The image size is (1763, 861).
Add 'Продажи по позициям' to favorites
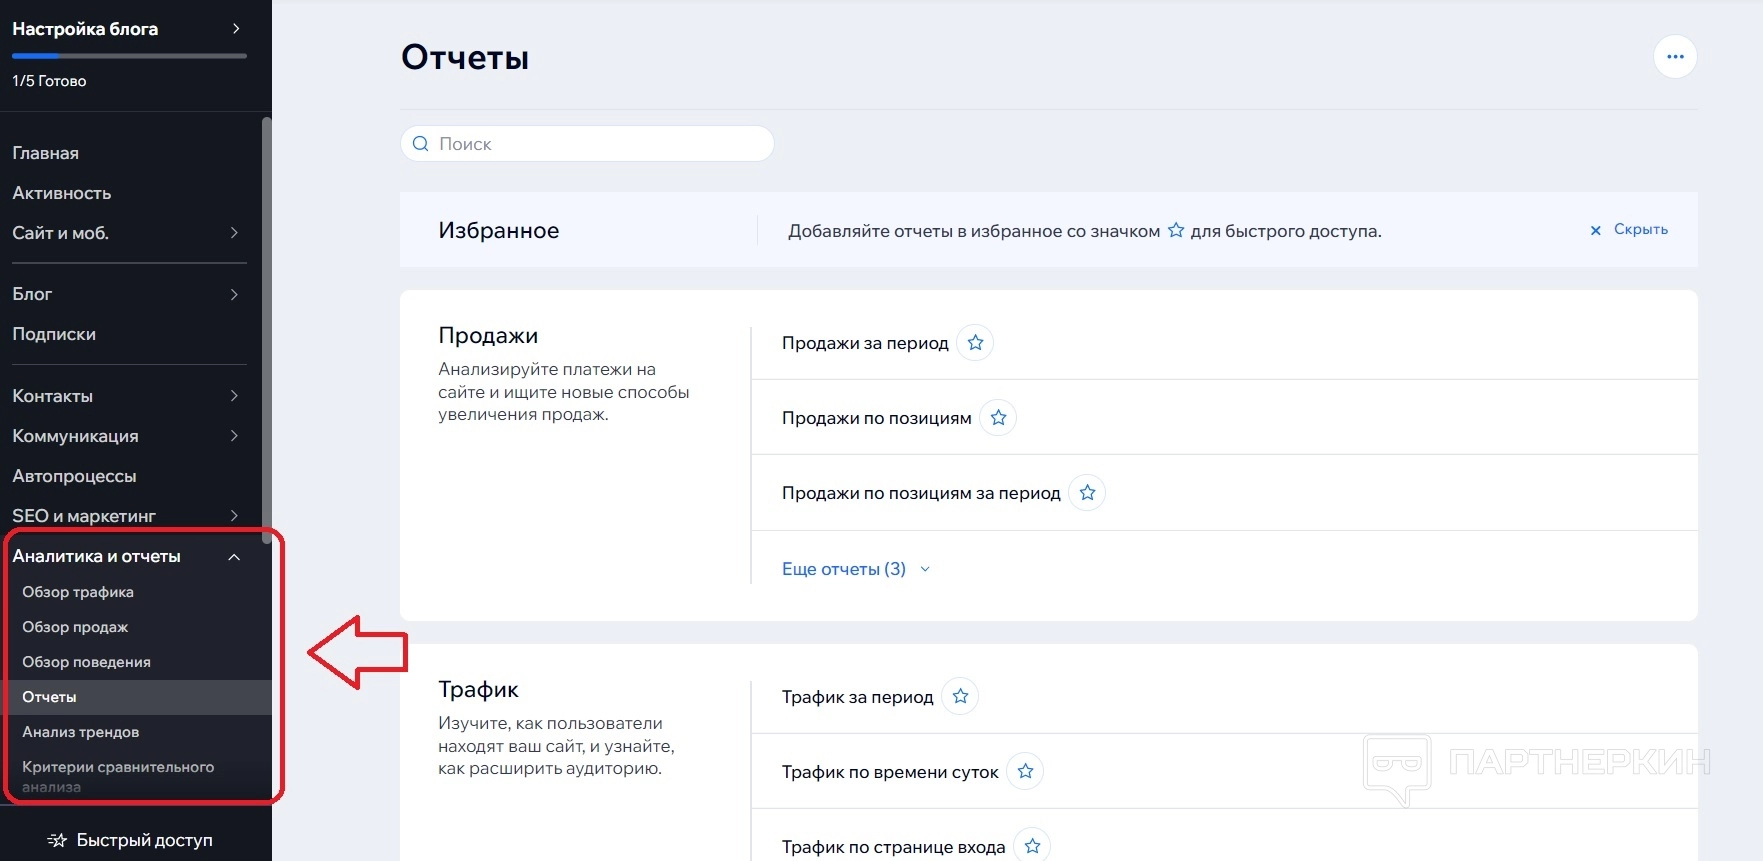pyautogui.click(x=998, y=418)
